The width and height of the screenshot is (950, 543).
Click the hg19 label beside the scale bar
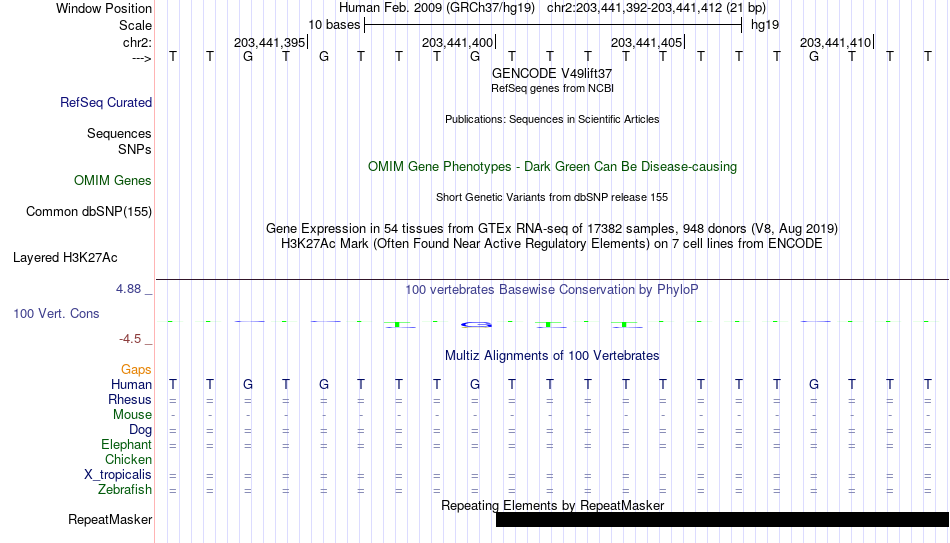pos(765,25)
